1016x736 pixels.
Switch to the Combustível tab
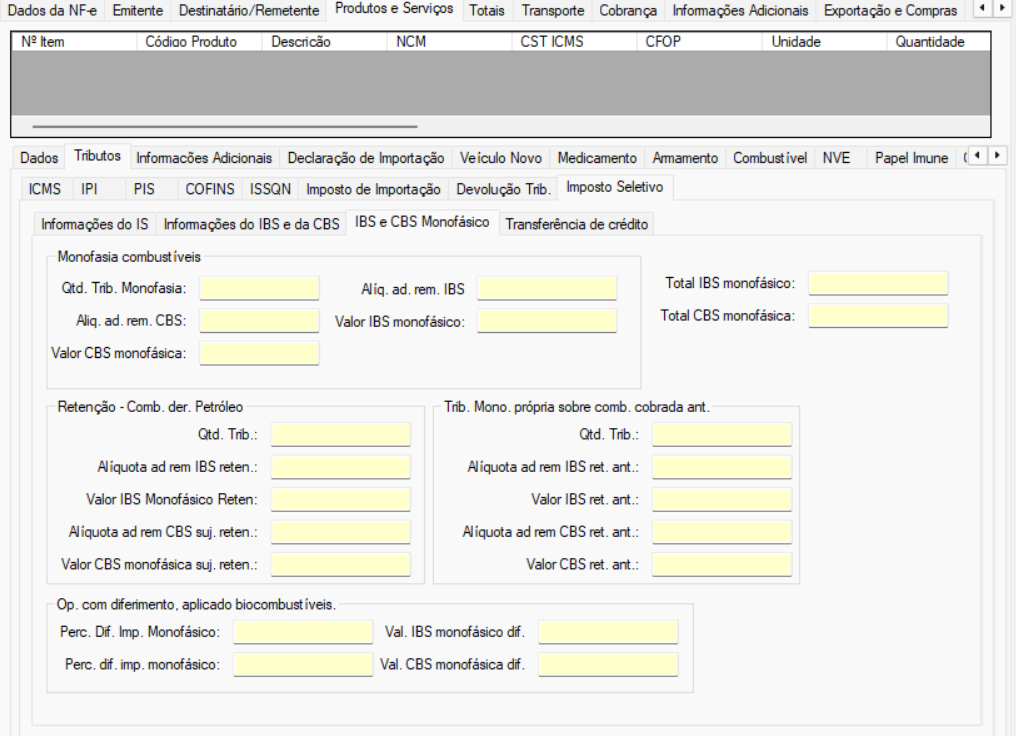pyautogui.click(x=770, y=158)
